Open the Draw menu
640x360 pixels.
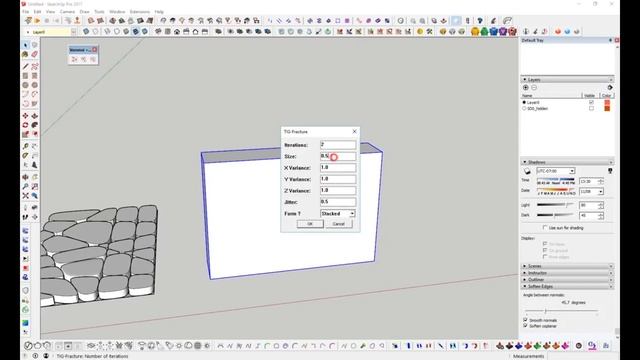coord(84,12)
